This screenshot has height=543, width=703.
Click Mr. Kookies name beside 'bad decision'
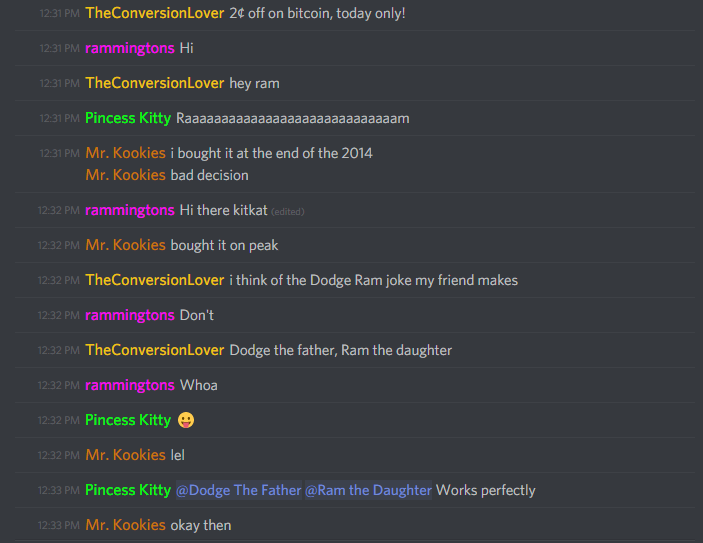click(126, 175)
